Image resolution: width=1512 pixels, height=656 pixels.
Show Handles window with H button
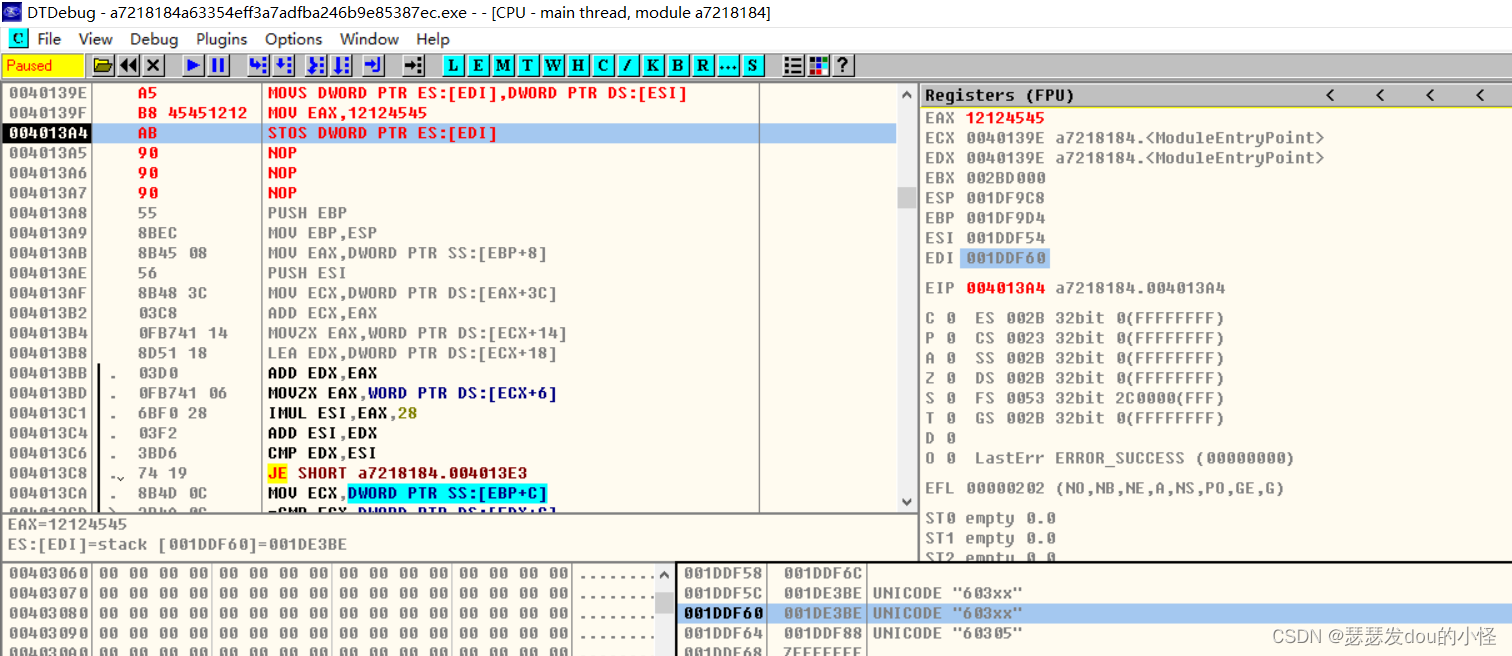(578, 66)
